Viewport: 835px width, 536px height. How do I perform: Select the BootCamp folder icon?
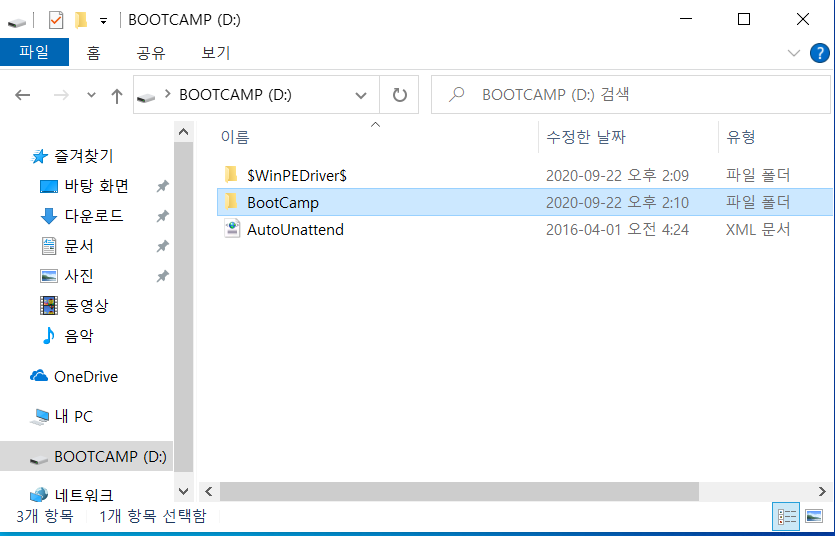click(x=231, y=202)
